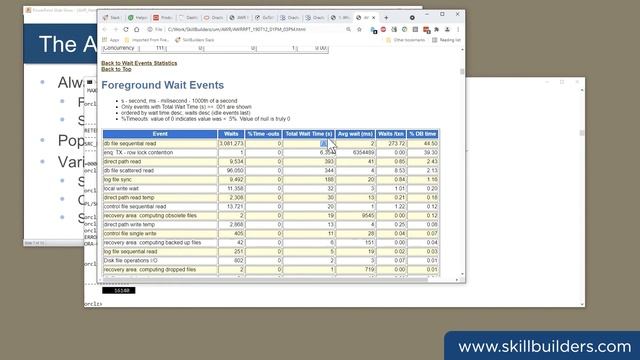
Task: Follow the Back to Top link
Action: point(116,69)
